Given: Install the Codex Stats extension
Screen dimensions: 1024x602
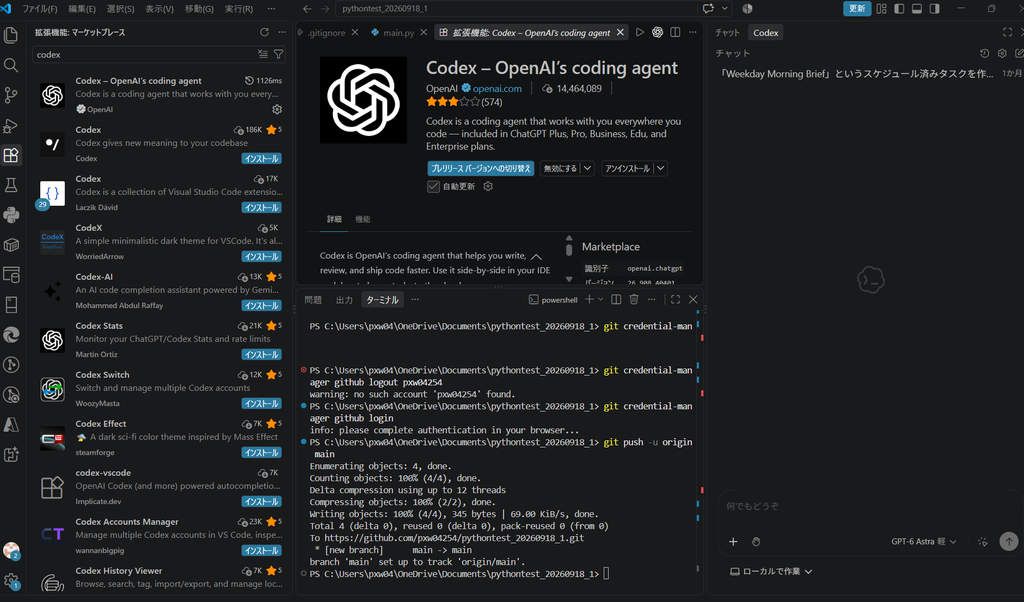Looking at the screenshot, I should click(x=261, y=355).
